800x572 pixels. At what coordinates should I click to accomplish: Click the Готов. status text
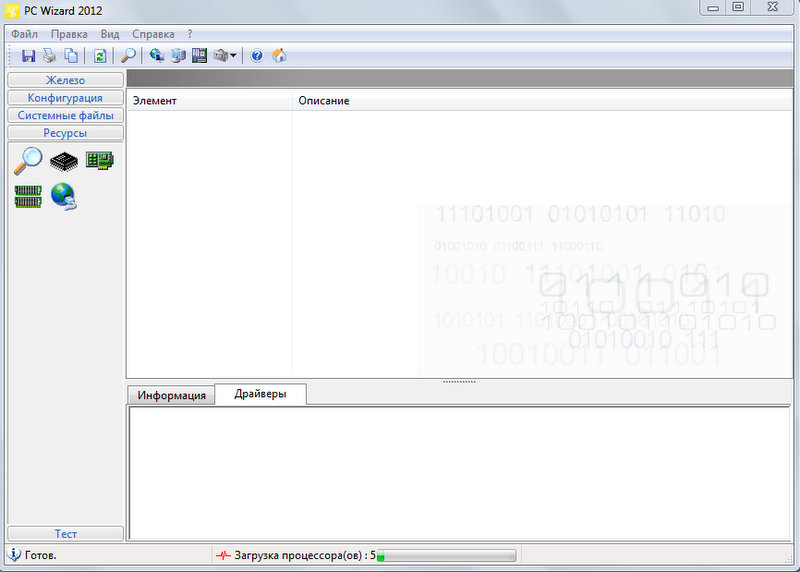pyautogui.click(x=40, y=555)
